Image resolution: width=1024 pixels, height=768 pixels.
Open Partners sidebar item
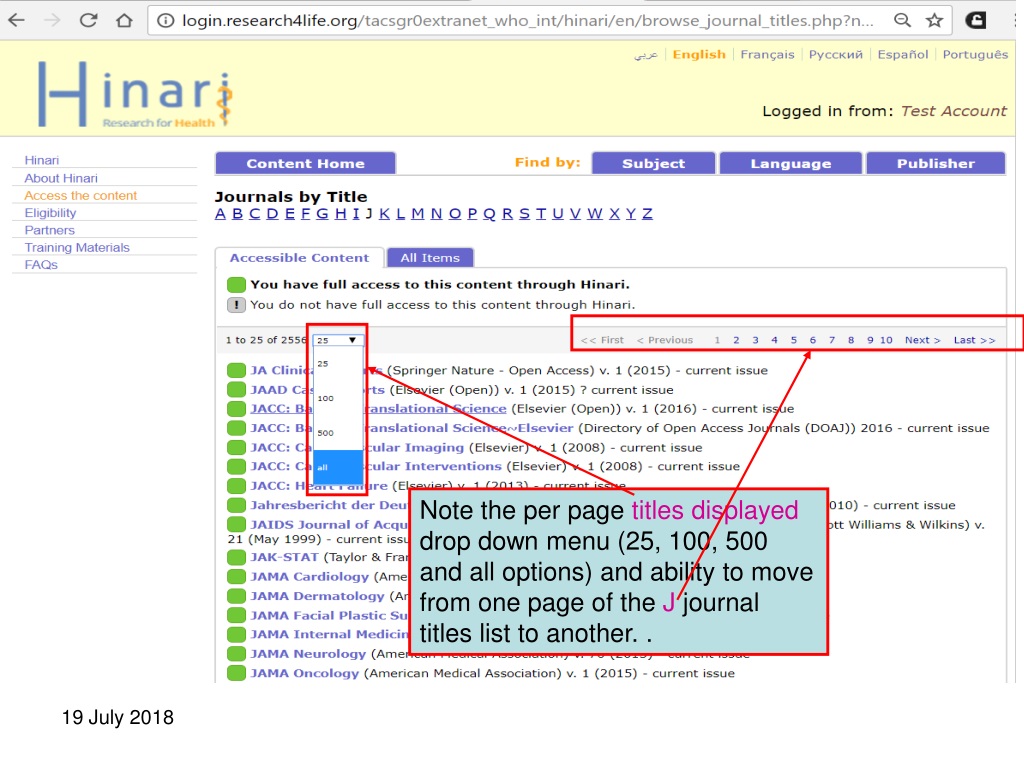coord(50,230)
